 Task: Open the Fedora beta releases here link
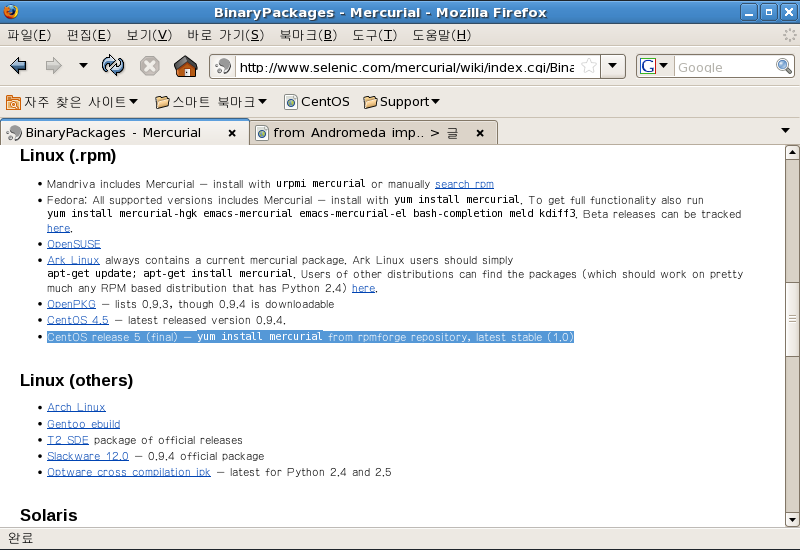59,228
